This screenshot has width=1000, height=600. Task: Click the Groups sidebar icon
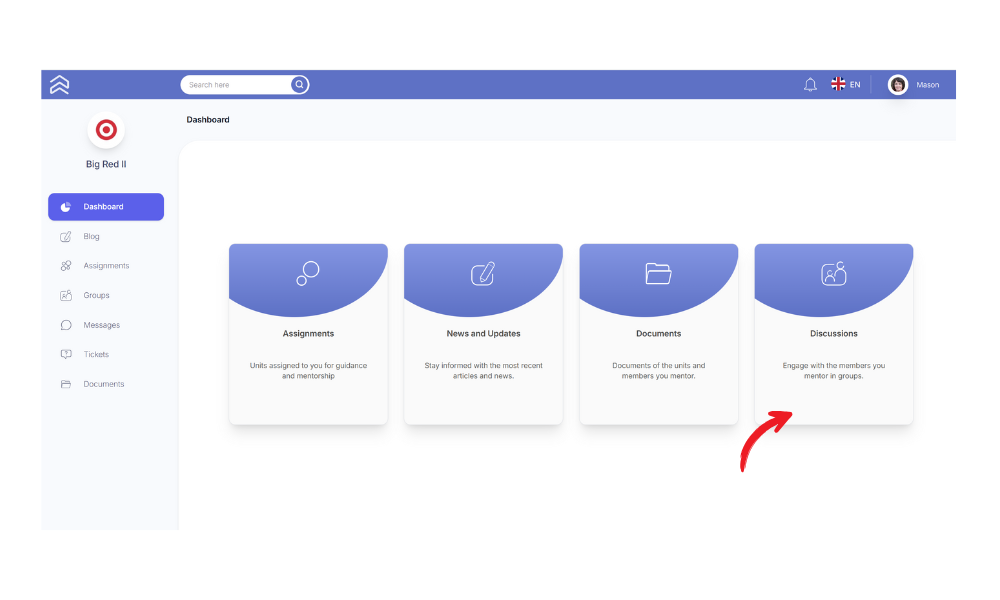click(x=66, y=295)
